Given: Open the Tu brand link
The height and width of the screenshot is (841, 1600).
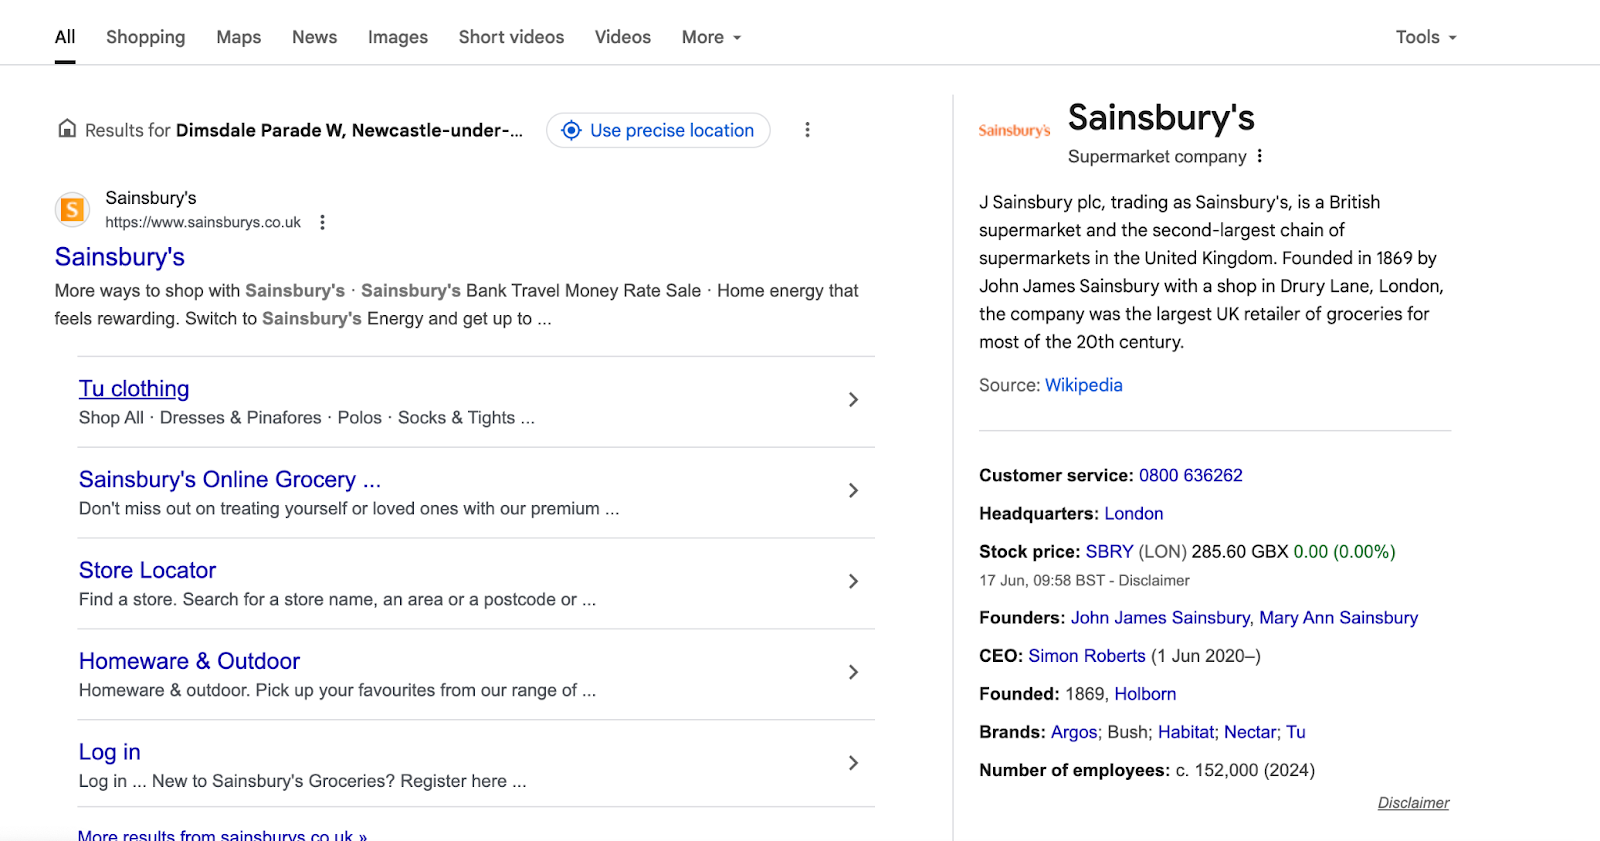Looking at the screenshot, I should click(1296, 732).
